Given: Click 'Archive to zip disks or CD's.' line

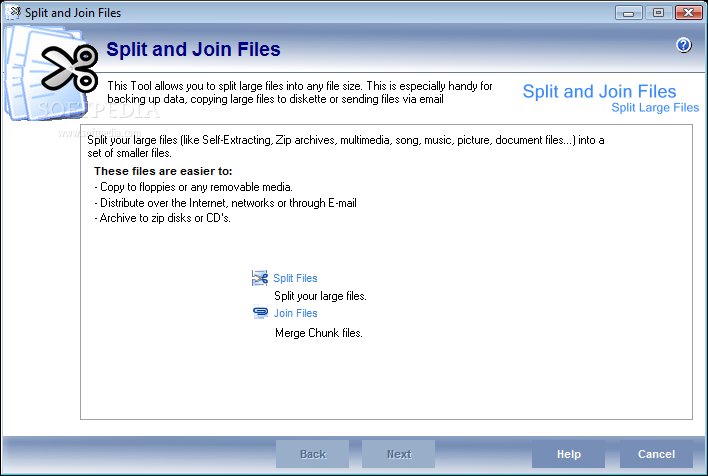Looking at the screenshot, I should pyautogui.click(x=163, y=218).
